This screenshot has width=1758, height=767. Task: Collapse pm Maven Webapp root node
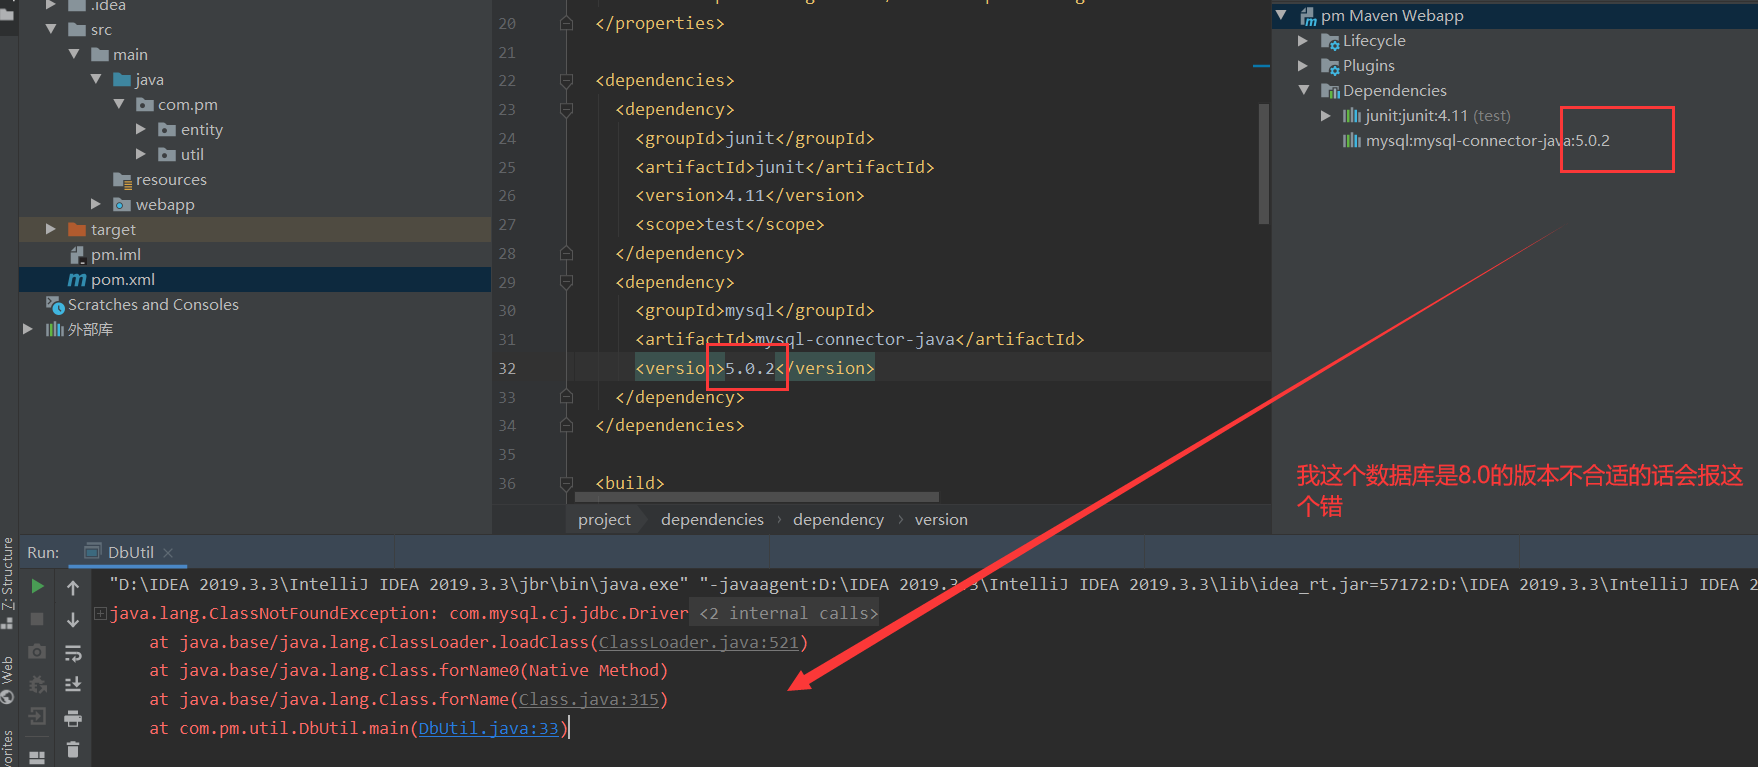click(1281, 15)
